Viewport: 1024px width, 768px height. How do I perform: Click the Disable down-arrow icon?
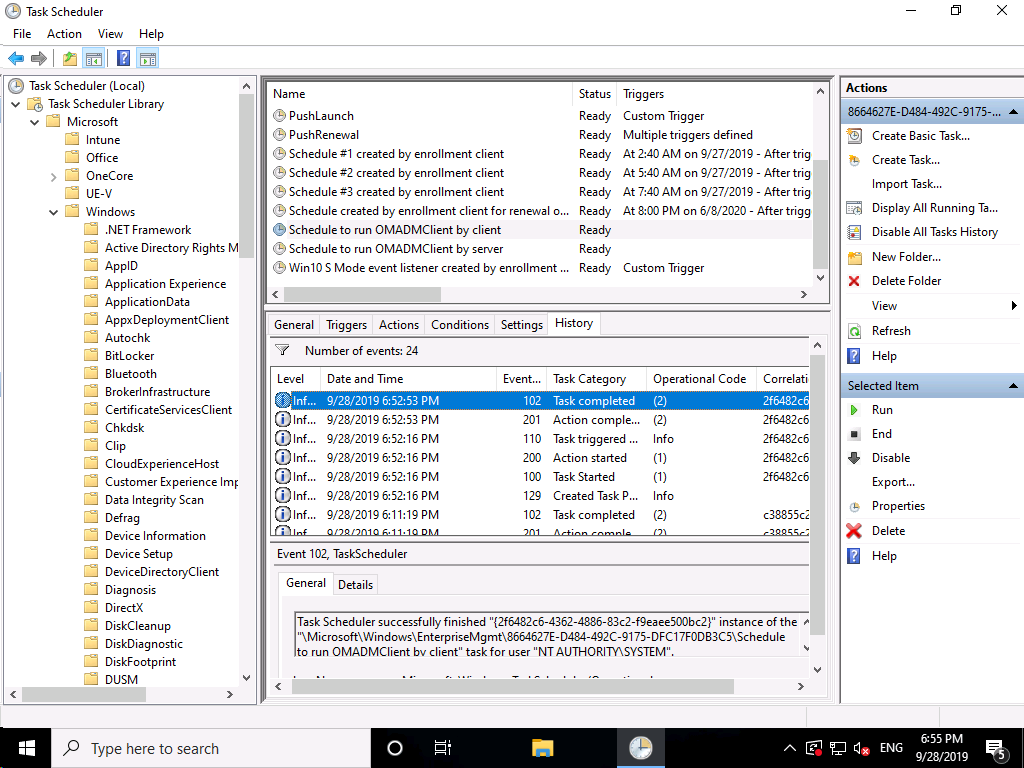click(854, 458)
